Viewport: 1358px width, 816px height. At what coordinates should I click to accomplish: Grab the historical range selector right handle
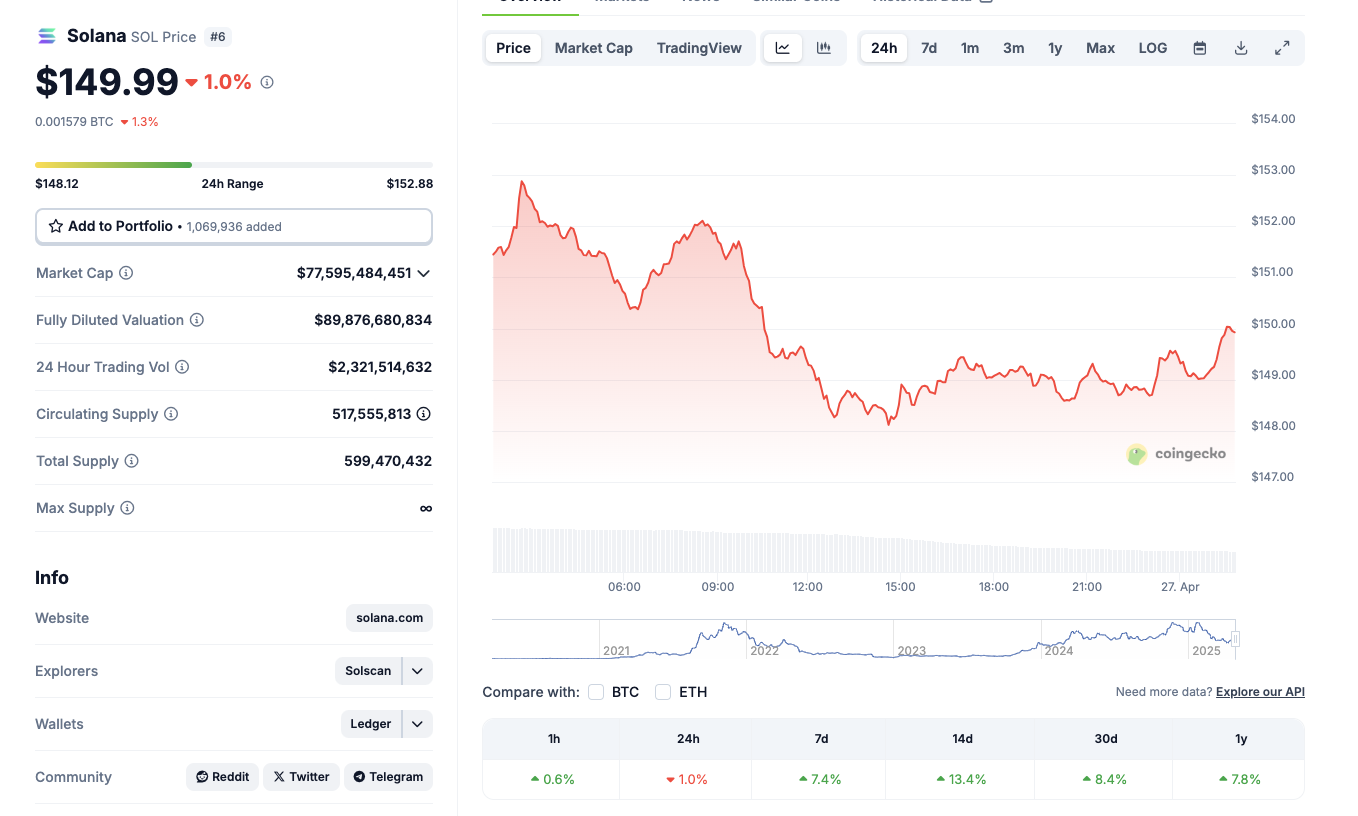point(1236,639)
